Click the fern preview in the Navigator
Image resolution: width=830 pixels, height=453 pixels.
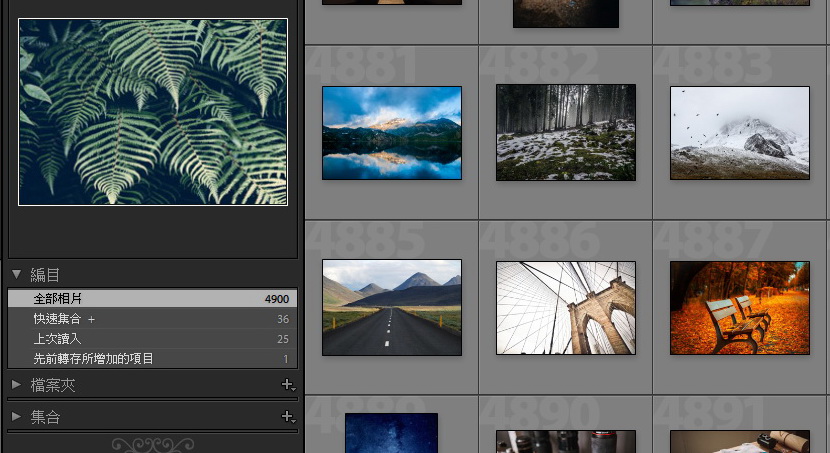[153, 112]
